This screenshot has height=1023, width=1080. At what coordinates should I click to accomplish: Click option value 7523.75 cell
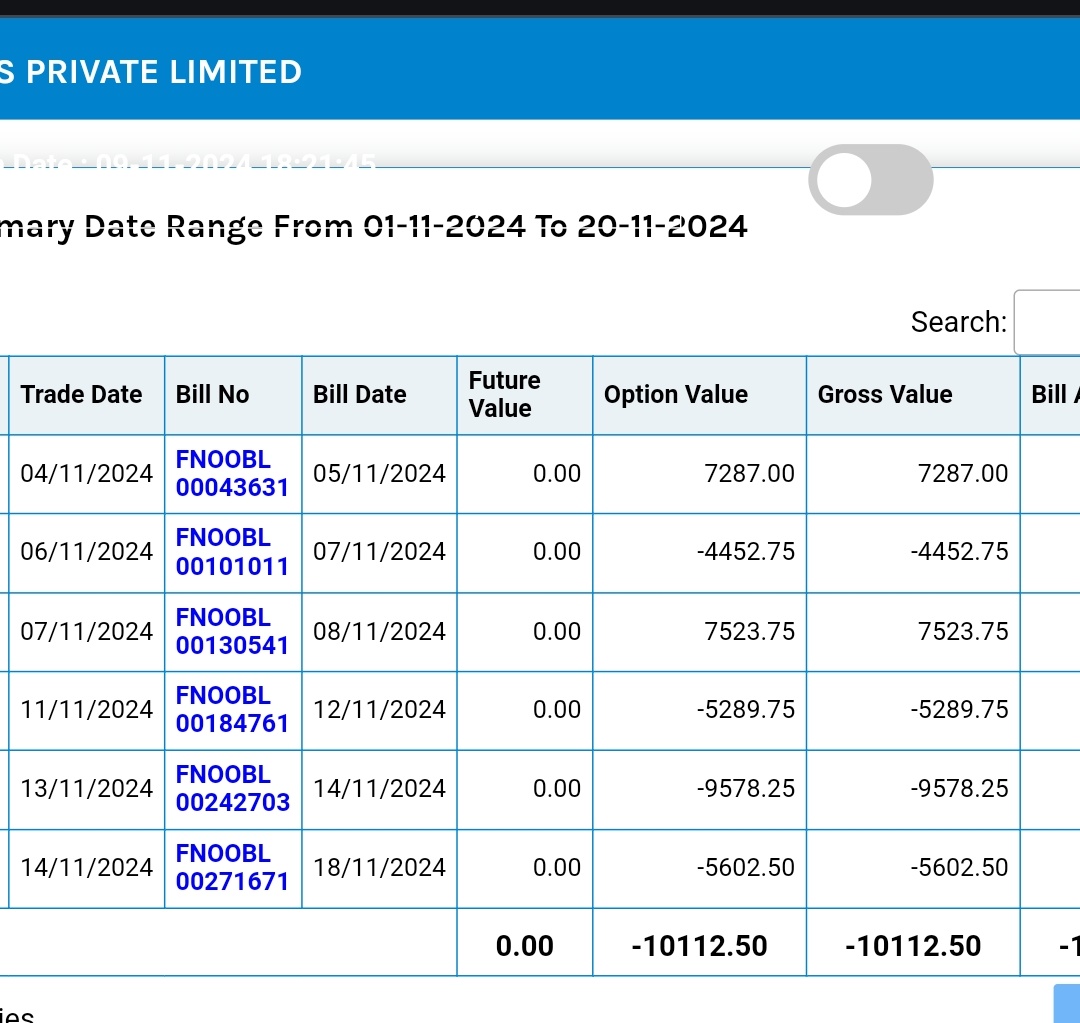[700, 632]
